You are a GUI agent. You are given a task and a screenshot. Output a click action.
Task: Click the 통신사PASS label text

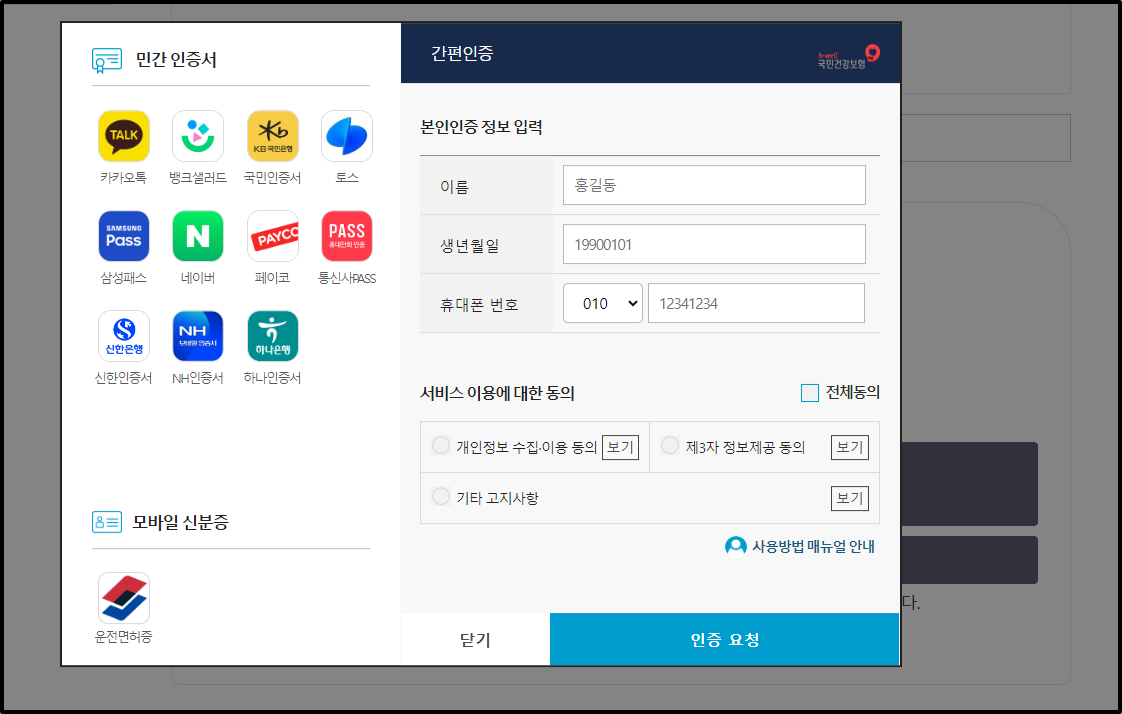pos(347,278)
